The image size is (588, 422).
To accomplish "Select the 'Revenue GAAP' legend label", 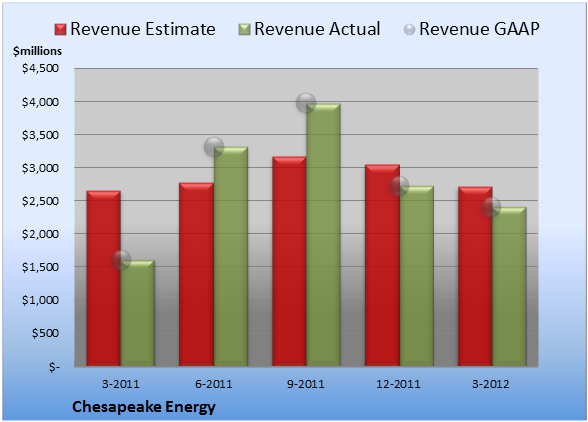I will pos(479,29).
